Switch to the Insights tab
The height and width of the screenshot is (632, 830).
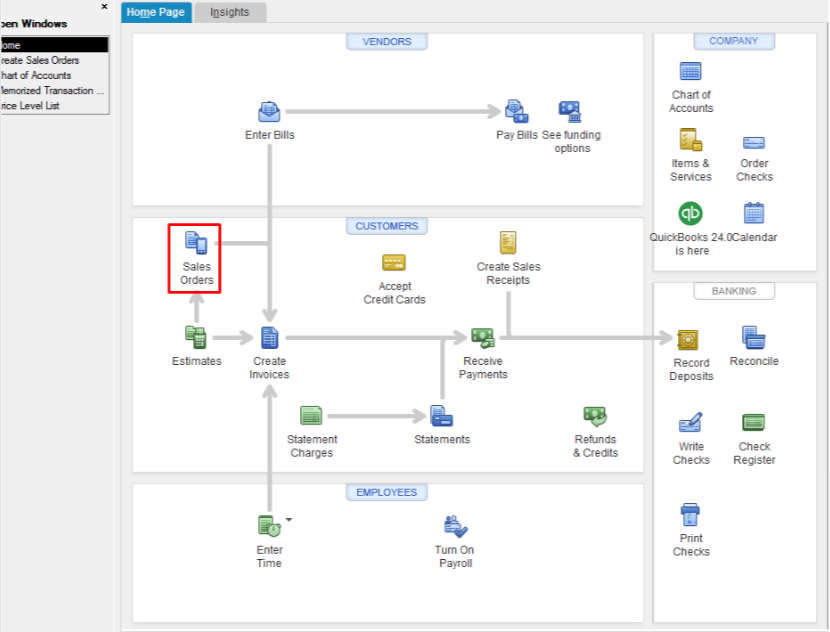[229, 12]
